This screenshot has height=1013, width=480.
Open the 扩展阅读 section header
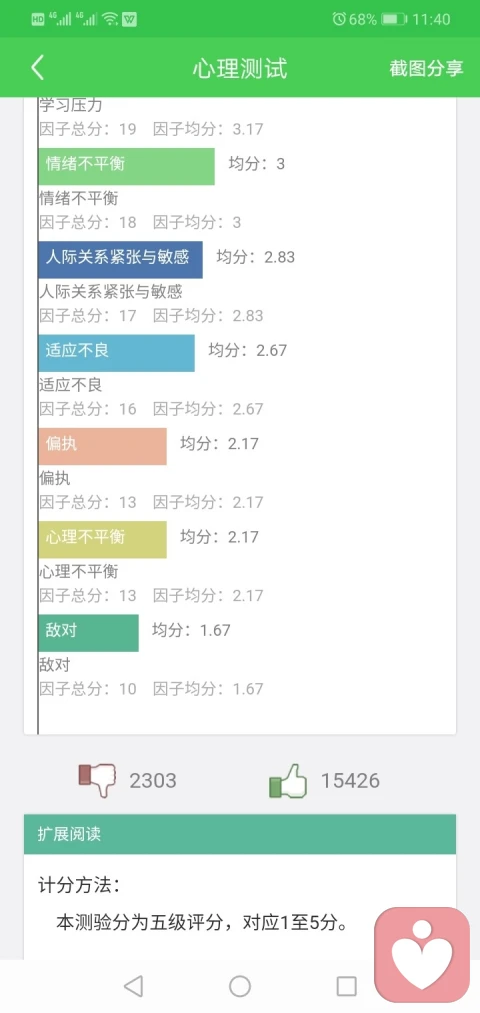pyautogui.click(x=240, y=834)
